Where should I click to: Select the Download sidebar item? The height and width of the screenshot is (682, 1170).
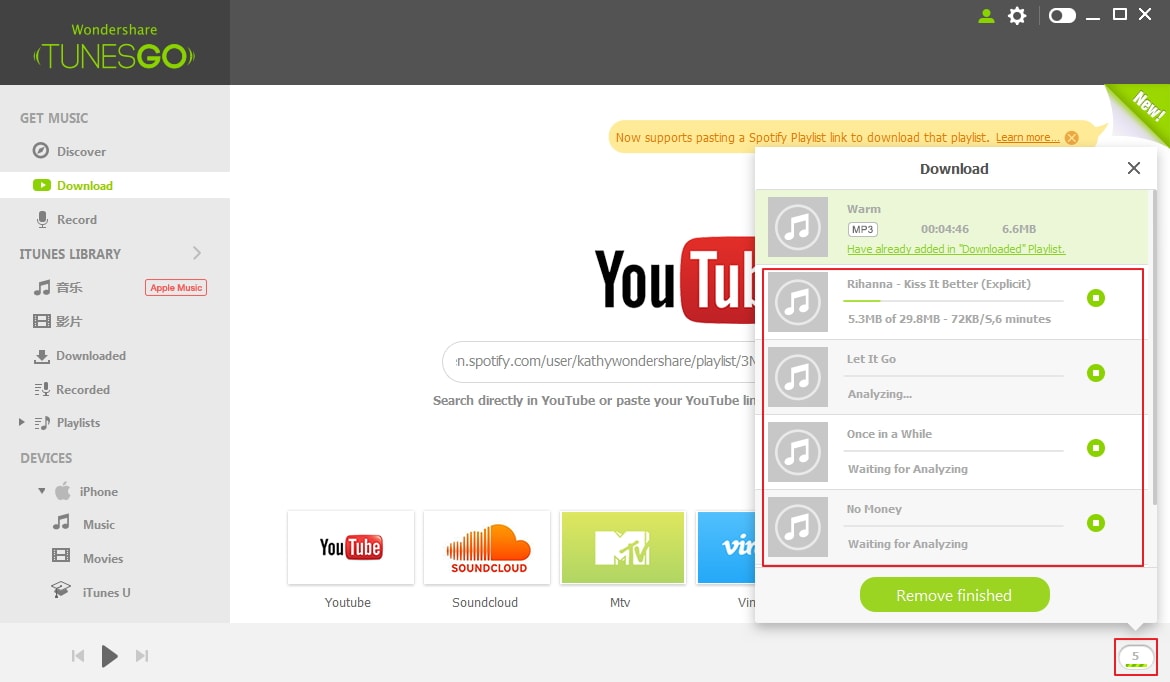pyautogui.click(x=115, y=185)
